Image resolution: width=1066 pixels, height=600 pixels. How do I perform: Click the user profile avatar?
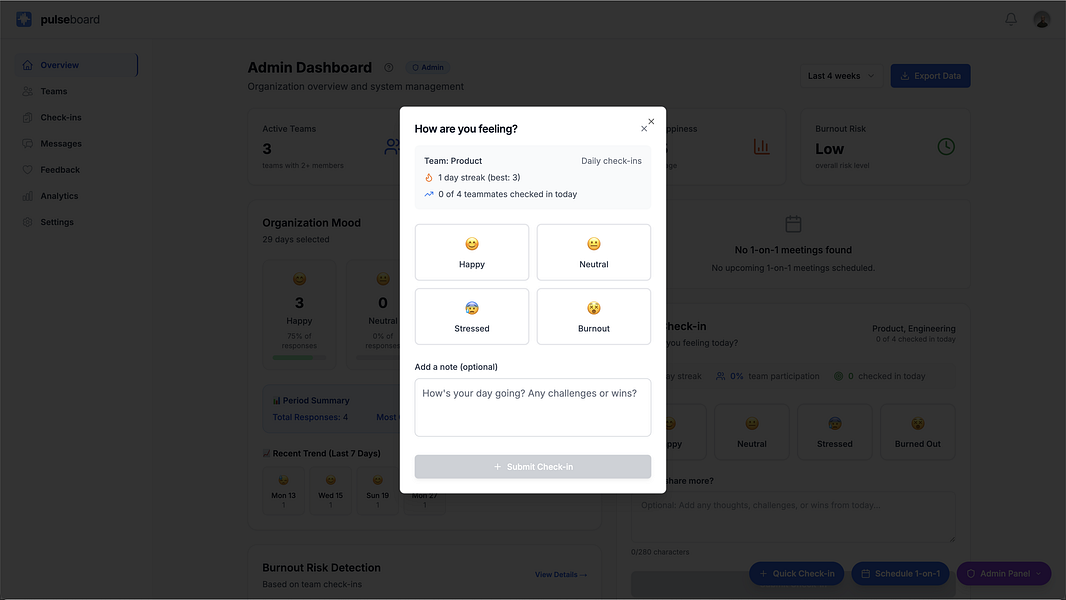click(x=1042, y=19)
